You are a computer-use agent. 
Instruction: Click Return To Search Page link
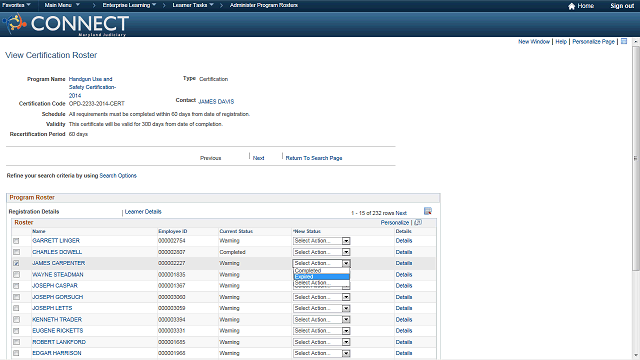pyautogui.click(x=314, y=158)
